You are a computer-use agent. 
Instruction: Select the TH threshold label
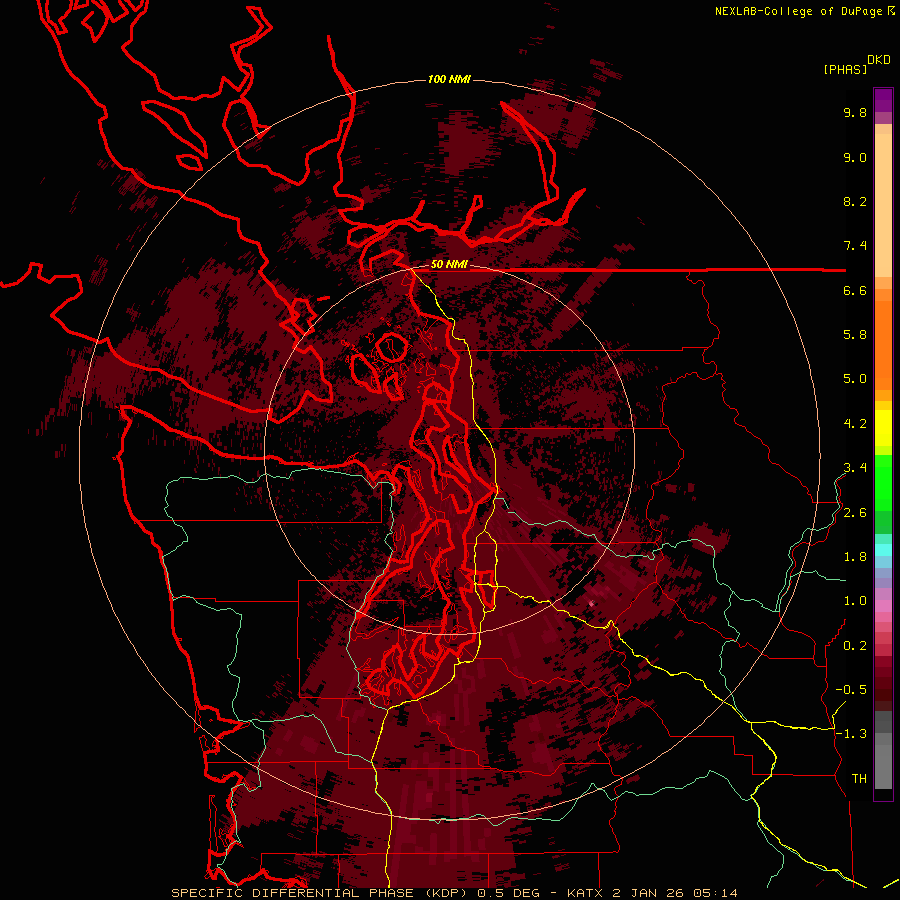pos(859,779)
